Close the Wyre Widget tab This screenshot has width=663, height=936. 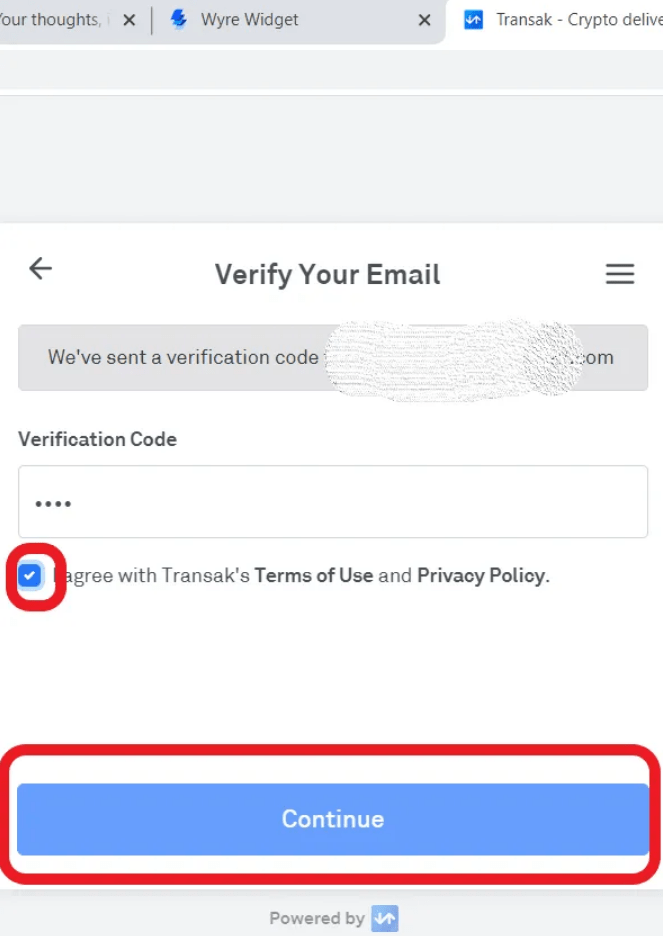point(424,20)
